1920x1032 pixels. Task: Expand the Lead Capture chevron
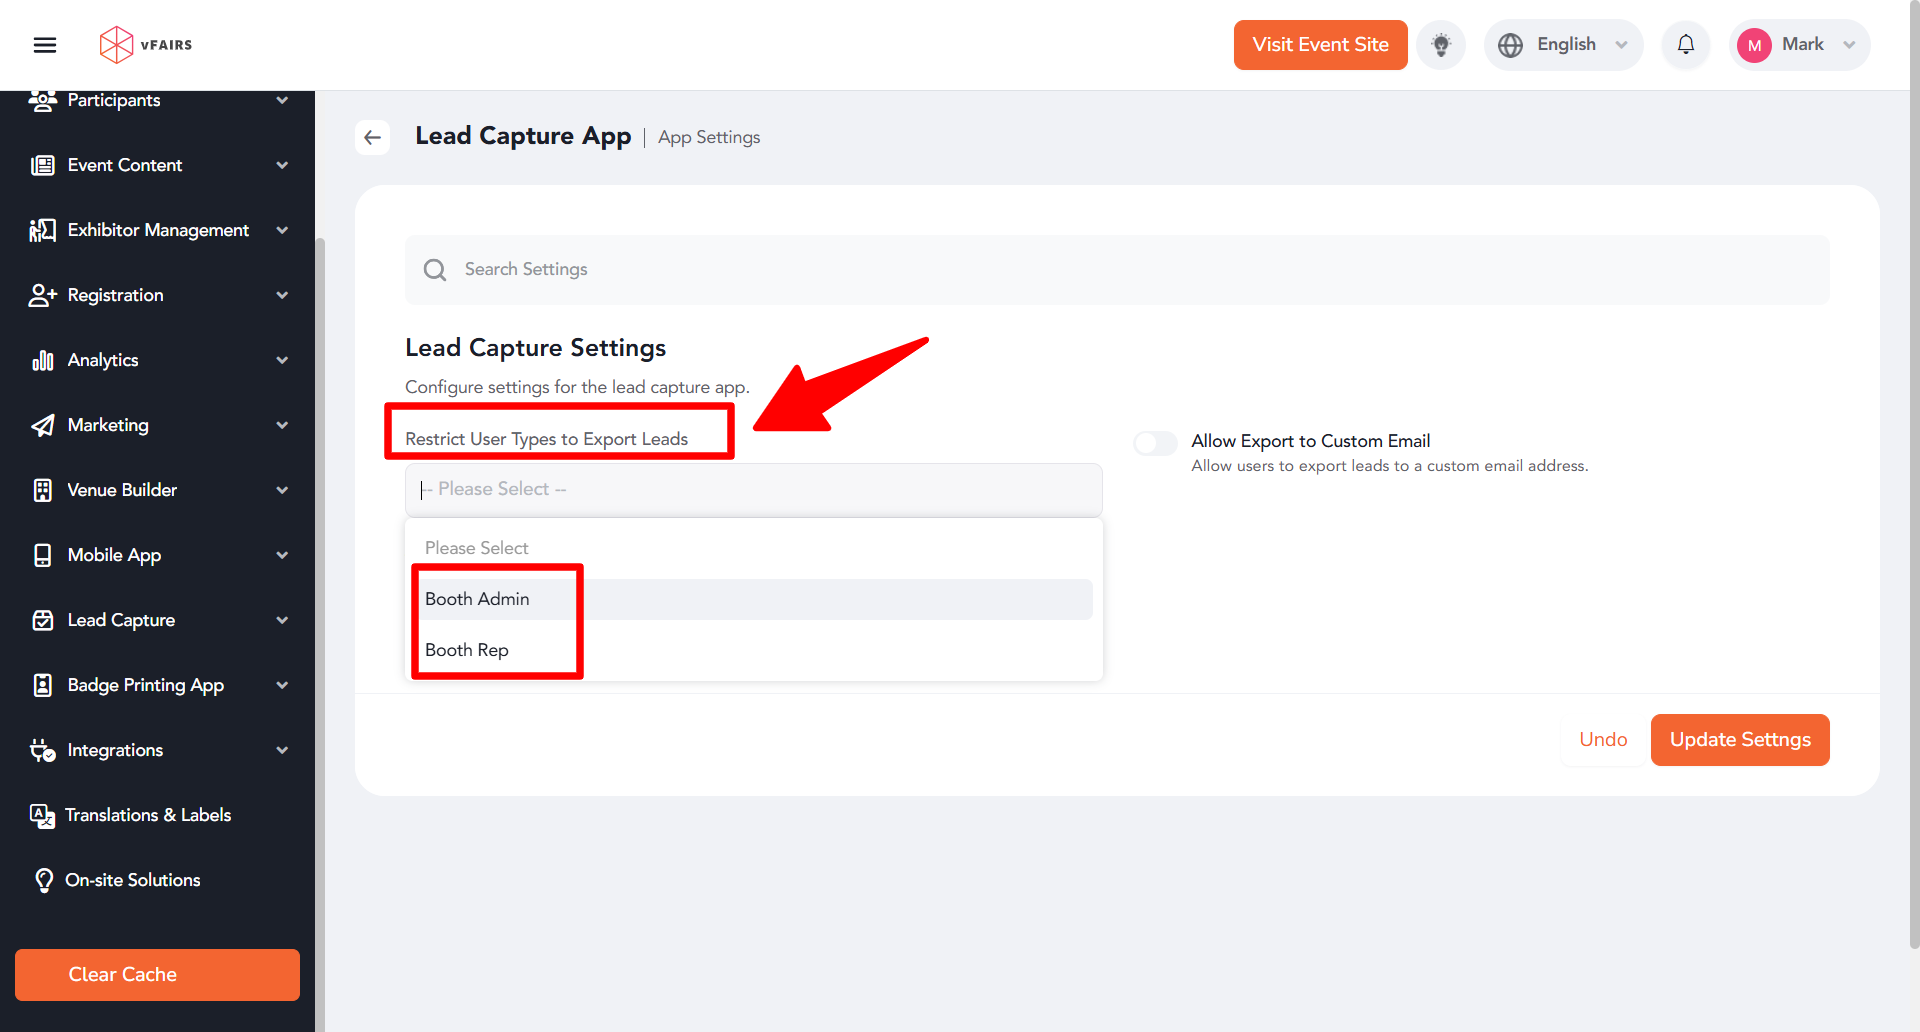point(282,620)
